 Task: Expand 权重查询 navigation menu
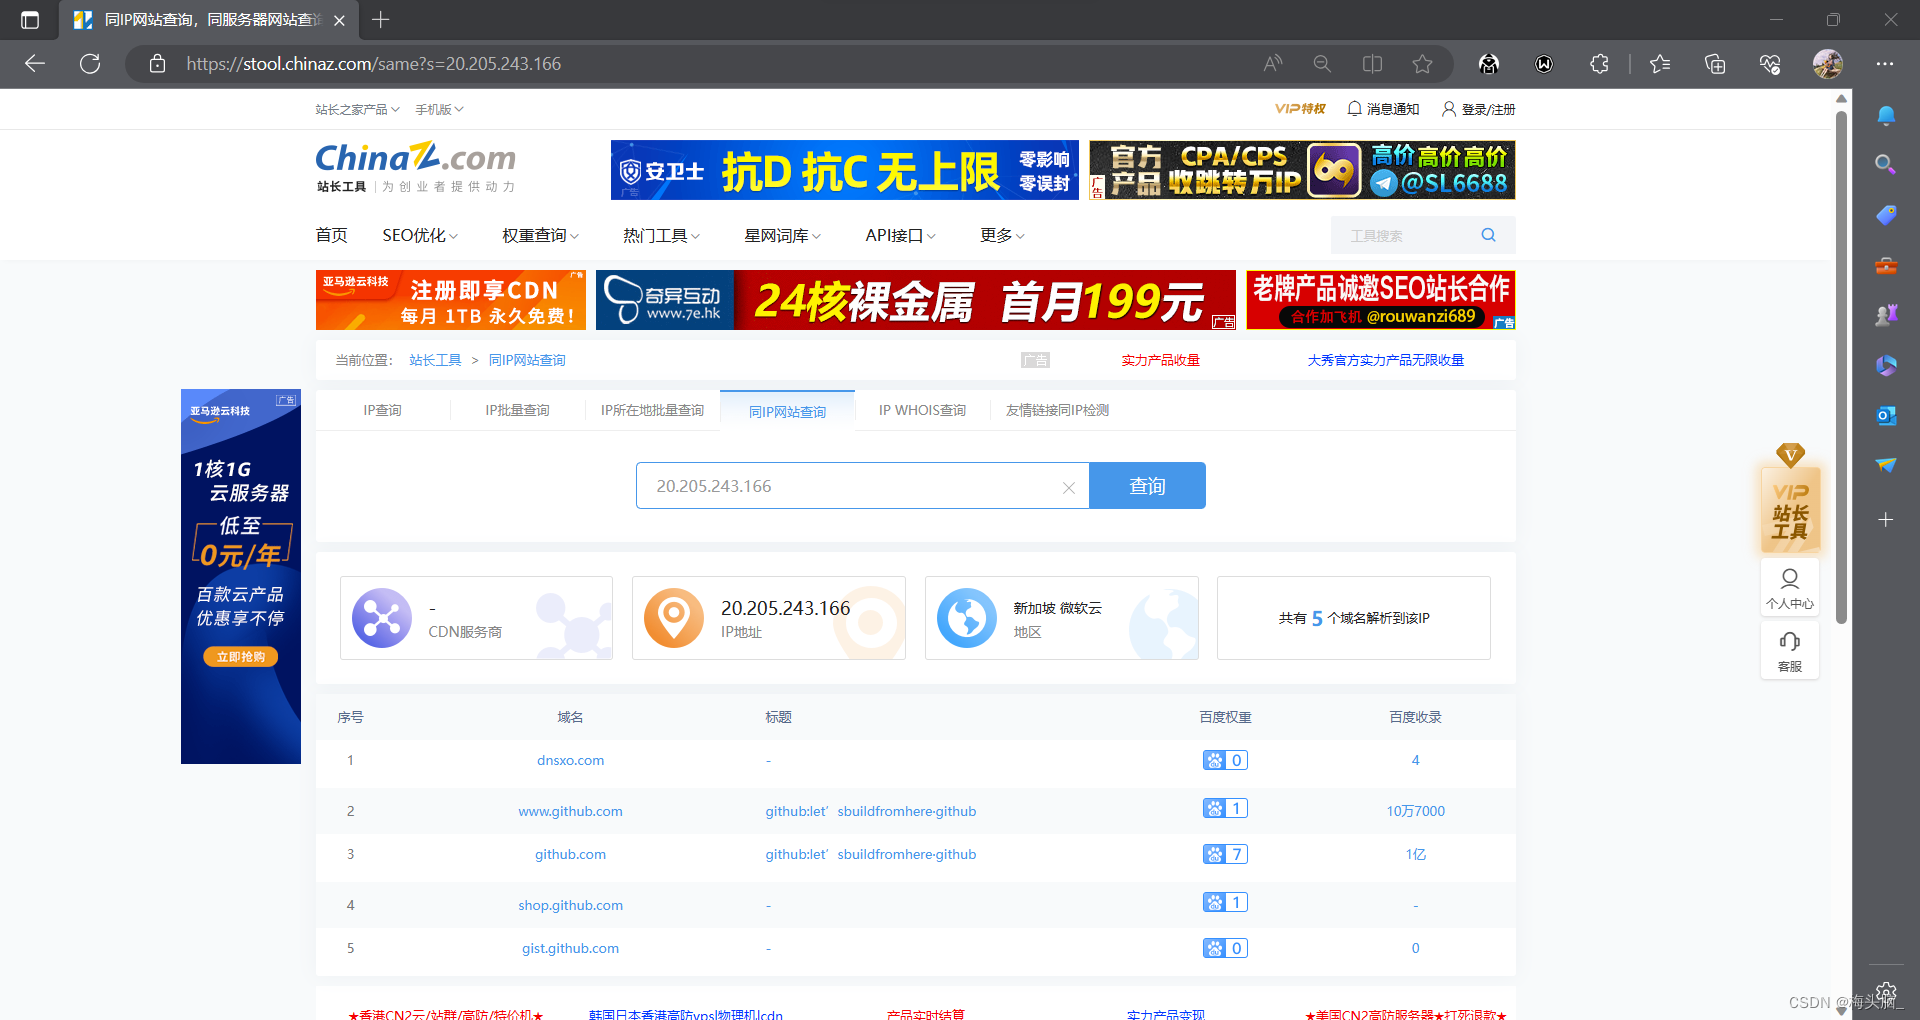(x=540, y=235)
